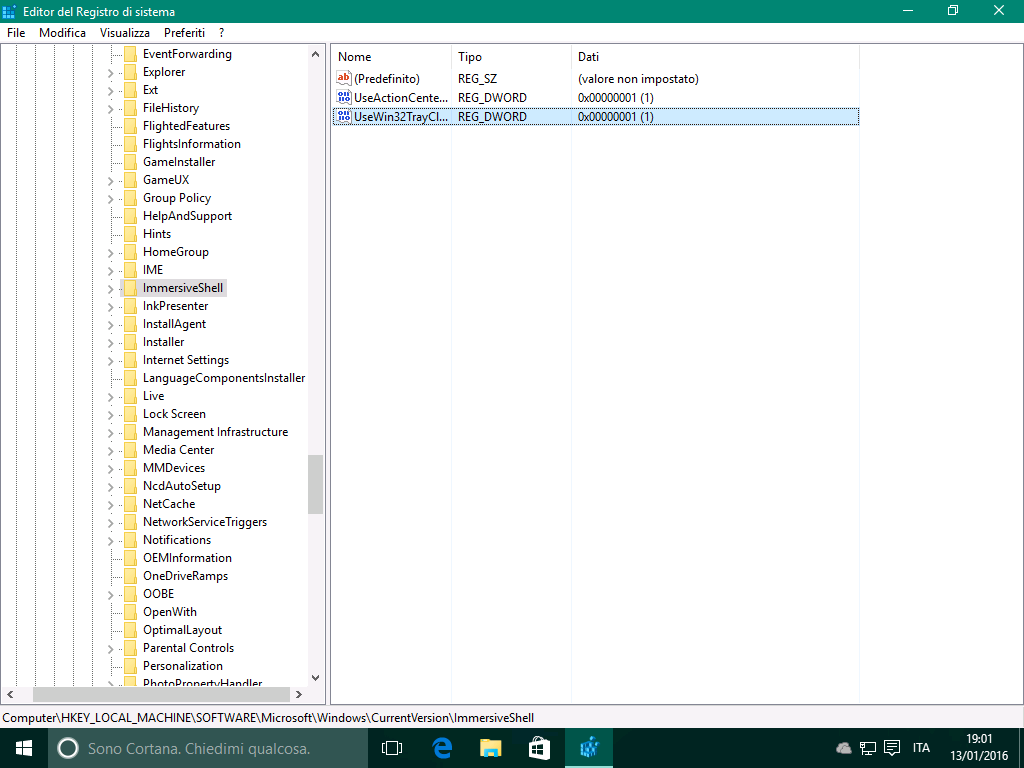Select the Personalization key
1024x768 pixels.
click(183, 666)
